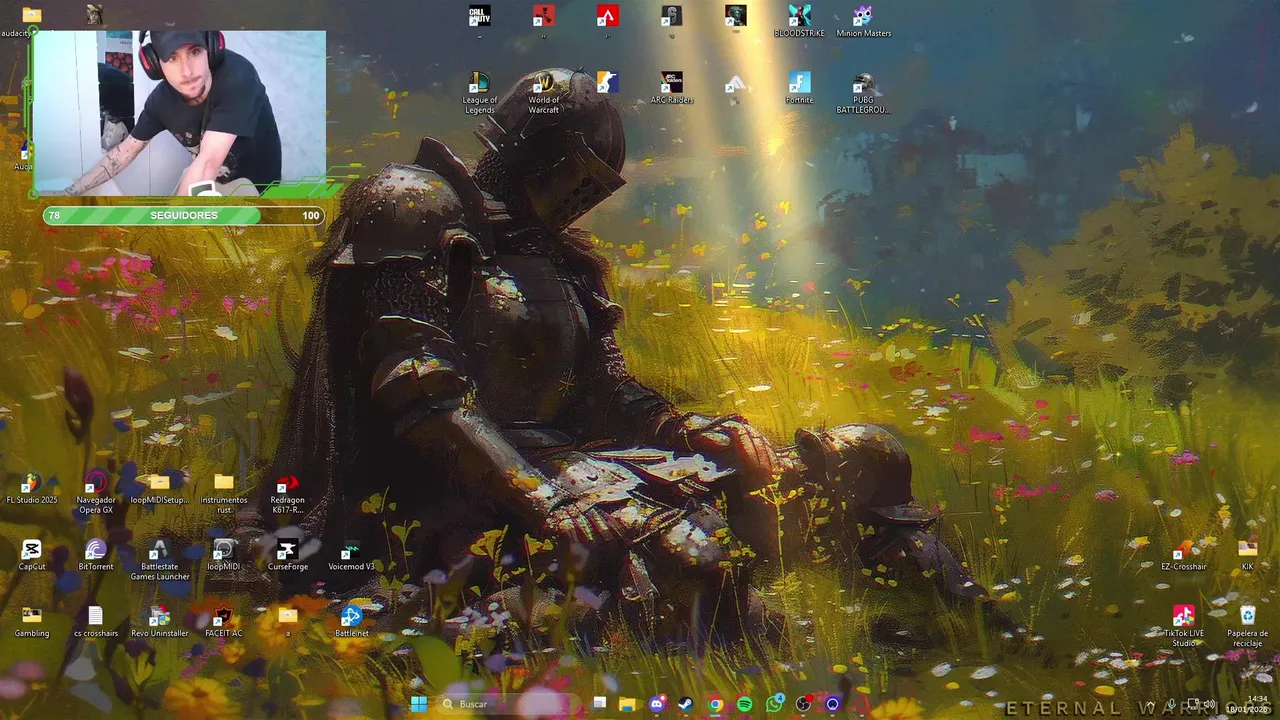Launch FL Studio 2025
This screenshot has width=1280, height=720.
32,489
